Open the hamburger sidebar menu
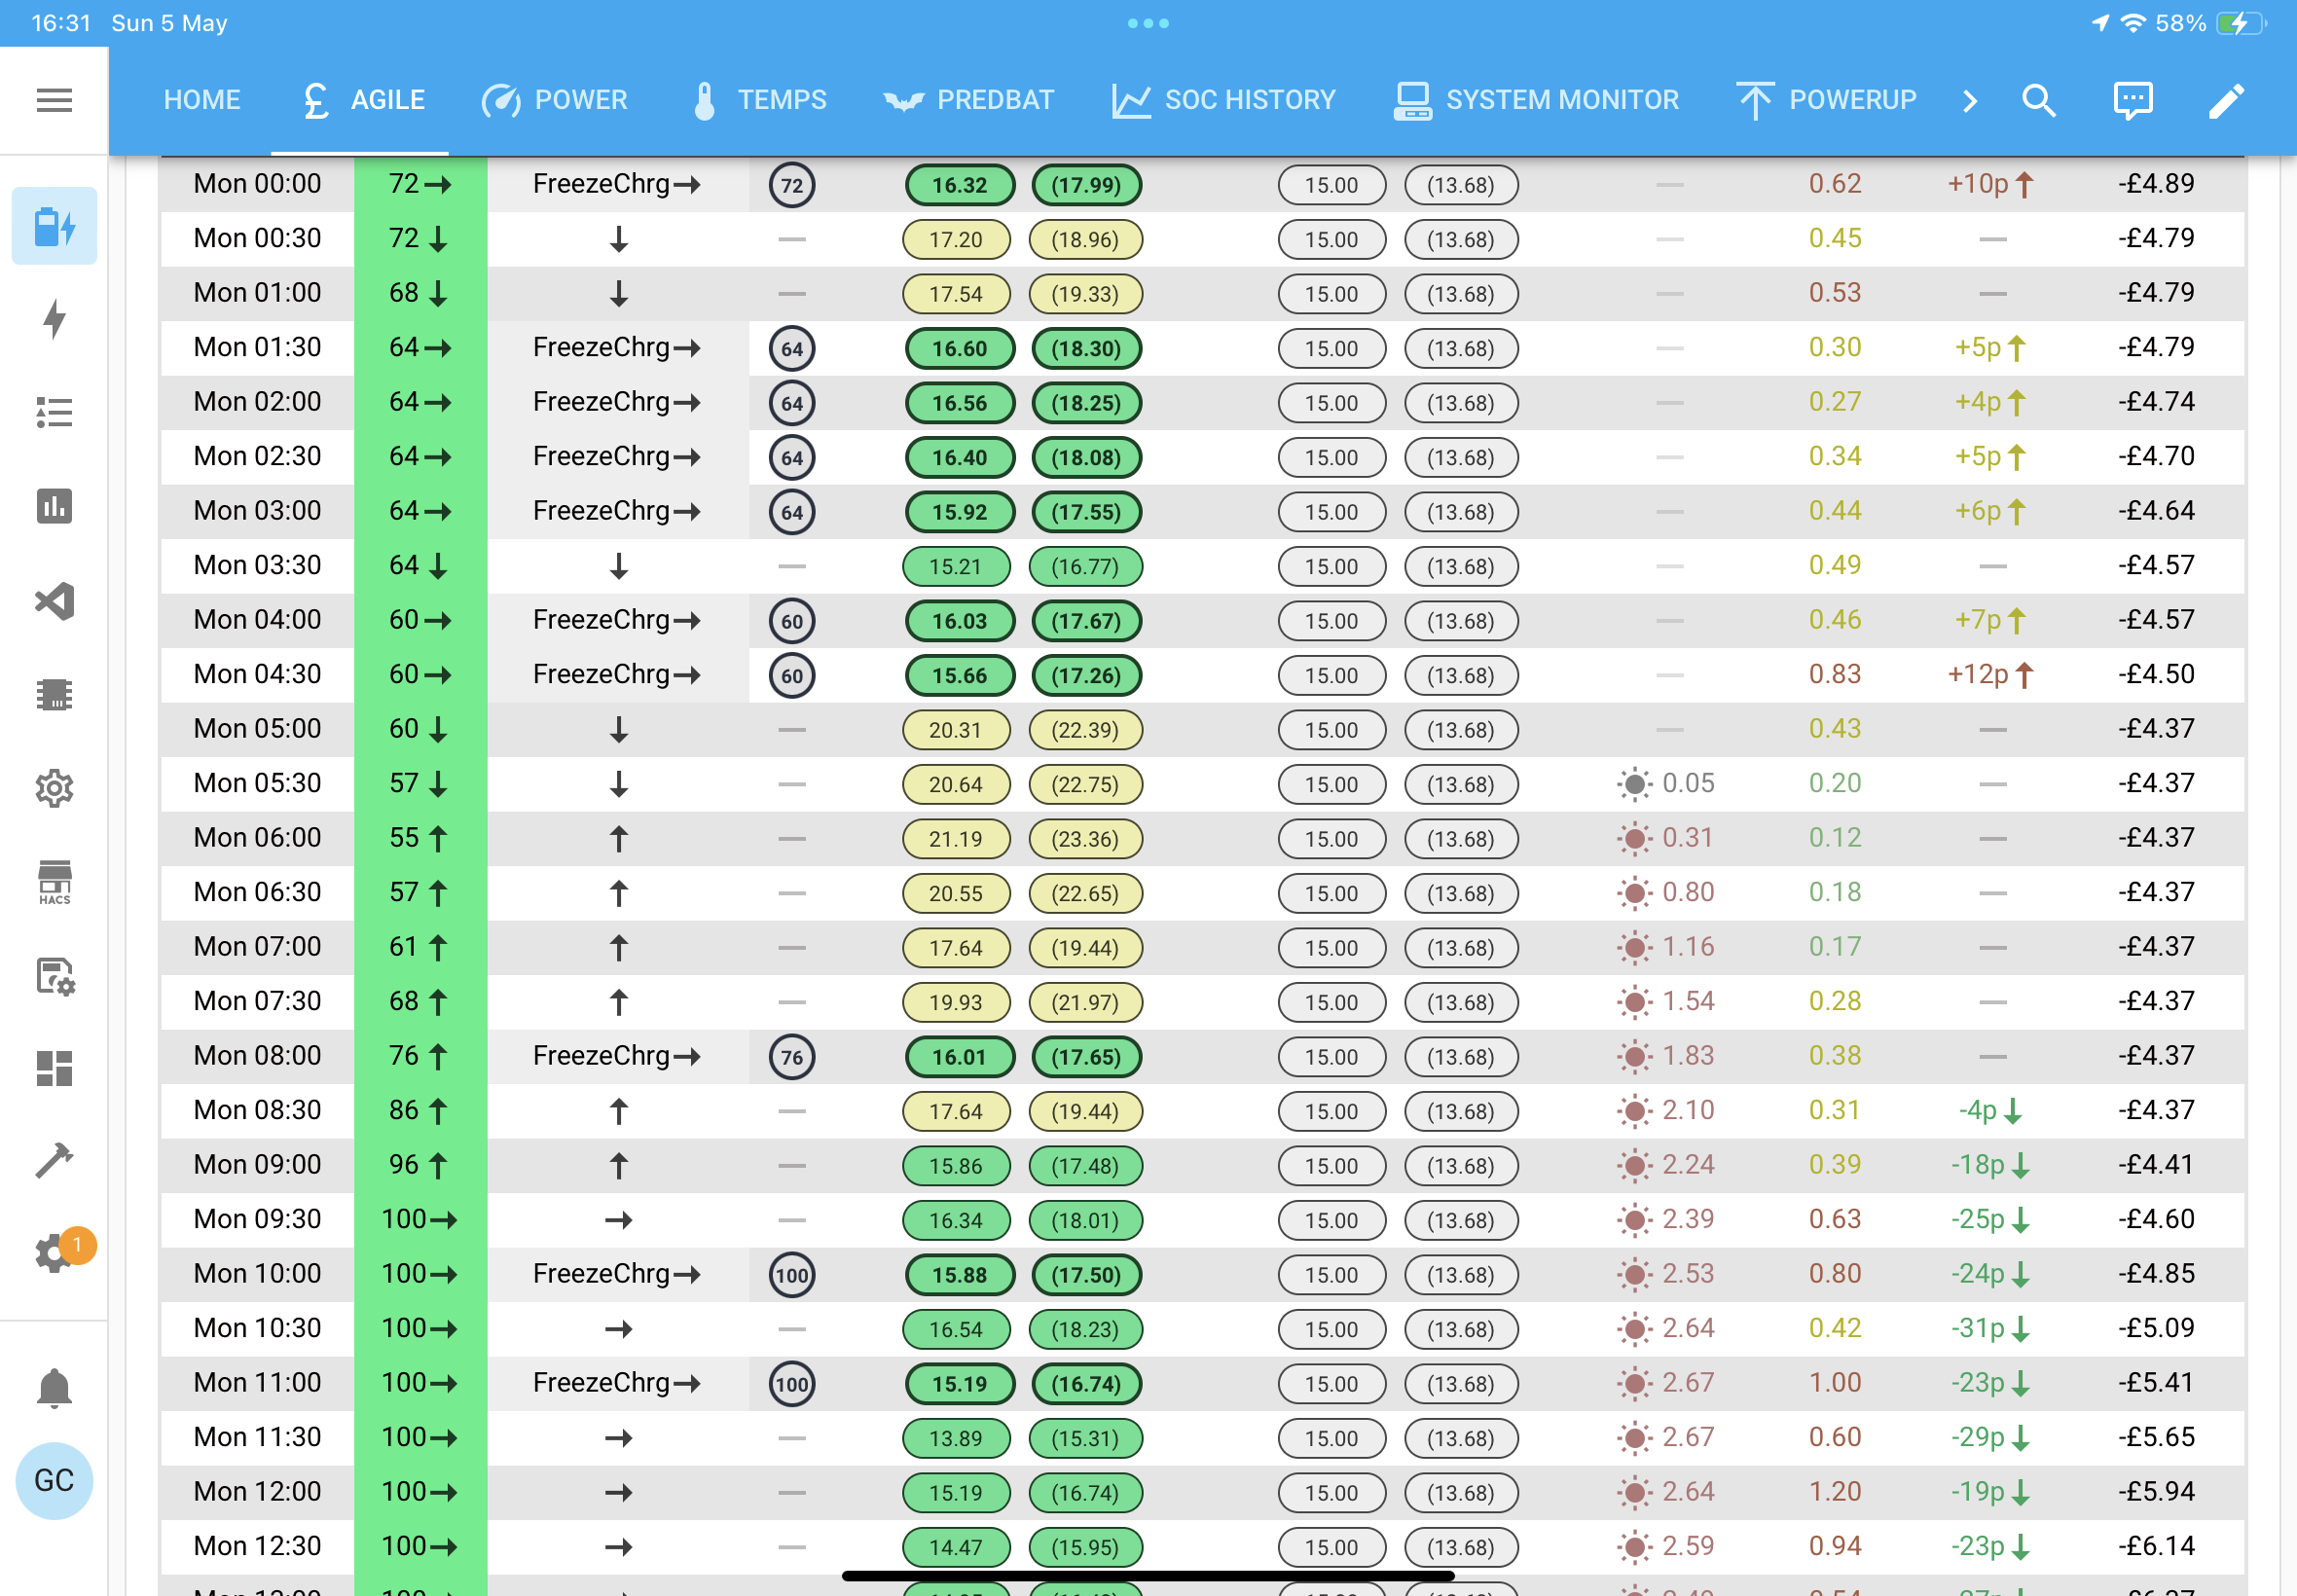The width and height of the screenshot is (2297, 1596). point(54,100)
